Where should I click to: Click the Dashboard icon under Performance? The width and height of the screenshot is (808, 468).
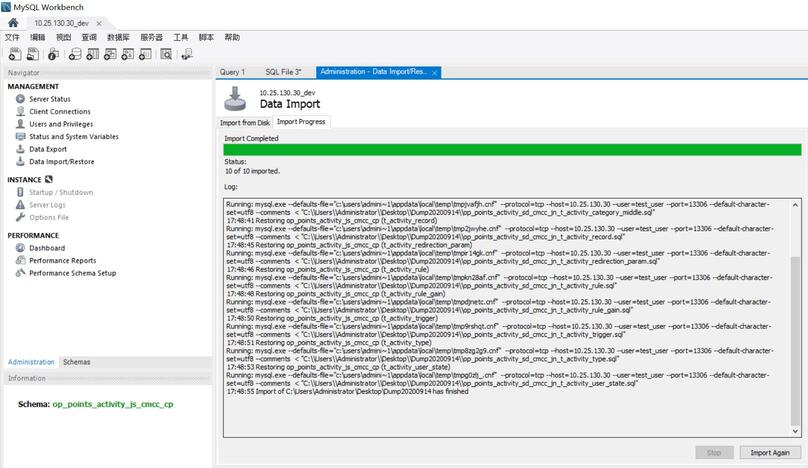coord(20,248)
